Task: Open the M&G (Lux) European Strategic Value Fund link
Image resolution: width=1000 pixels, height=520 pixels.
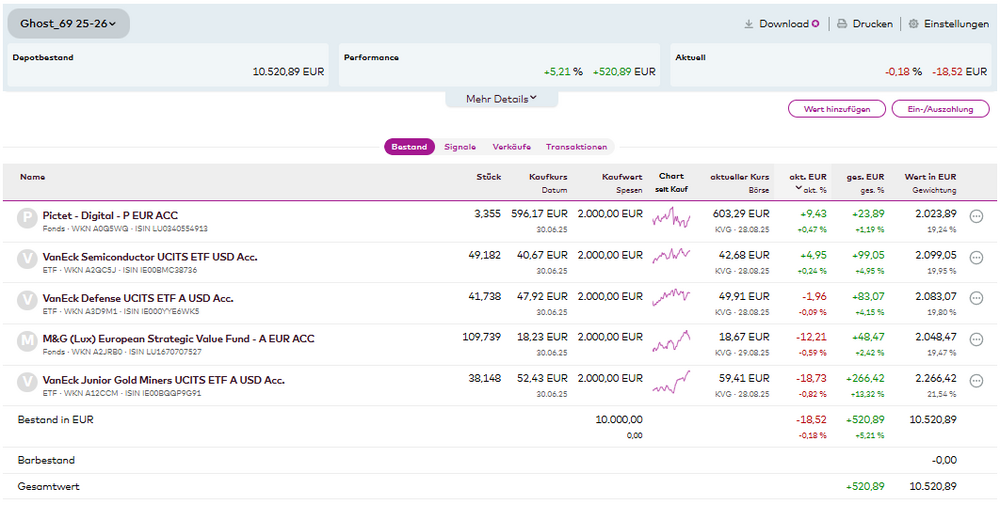Action: tap(178, 339)
